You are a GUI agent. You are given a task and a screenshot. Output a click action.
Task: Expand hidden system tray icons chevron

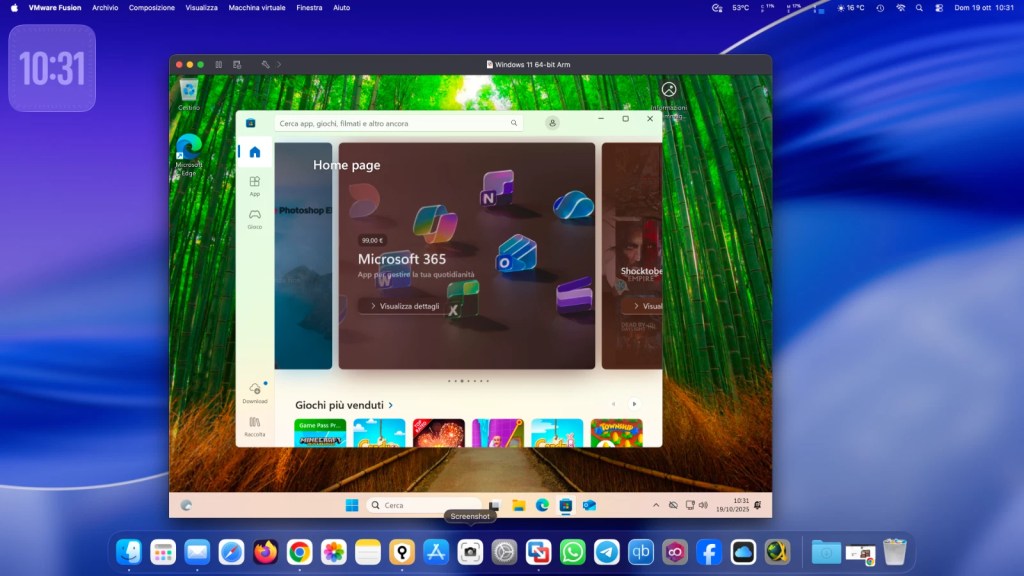click(x=656, y=505)
